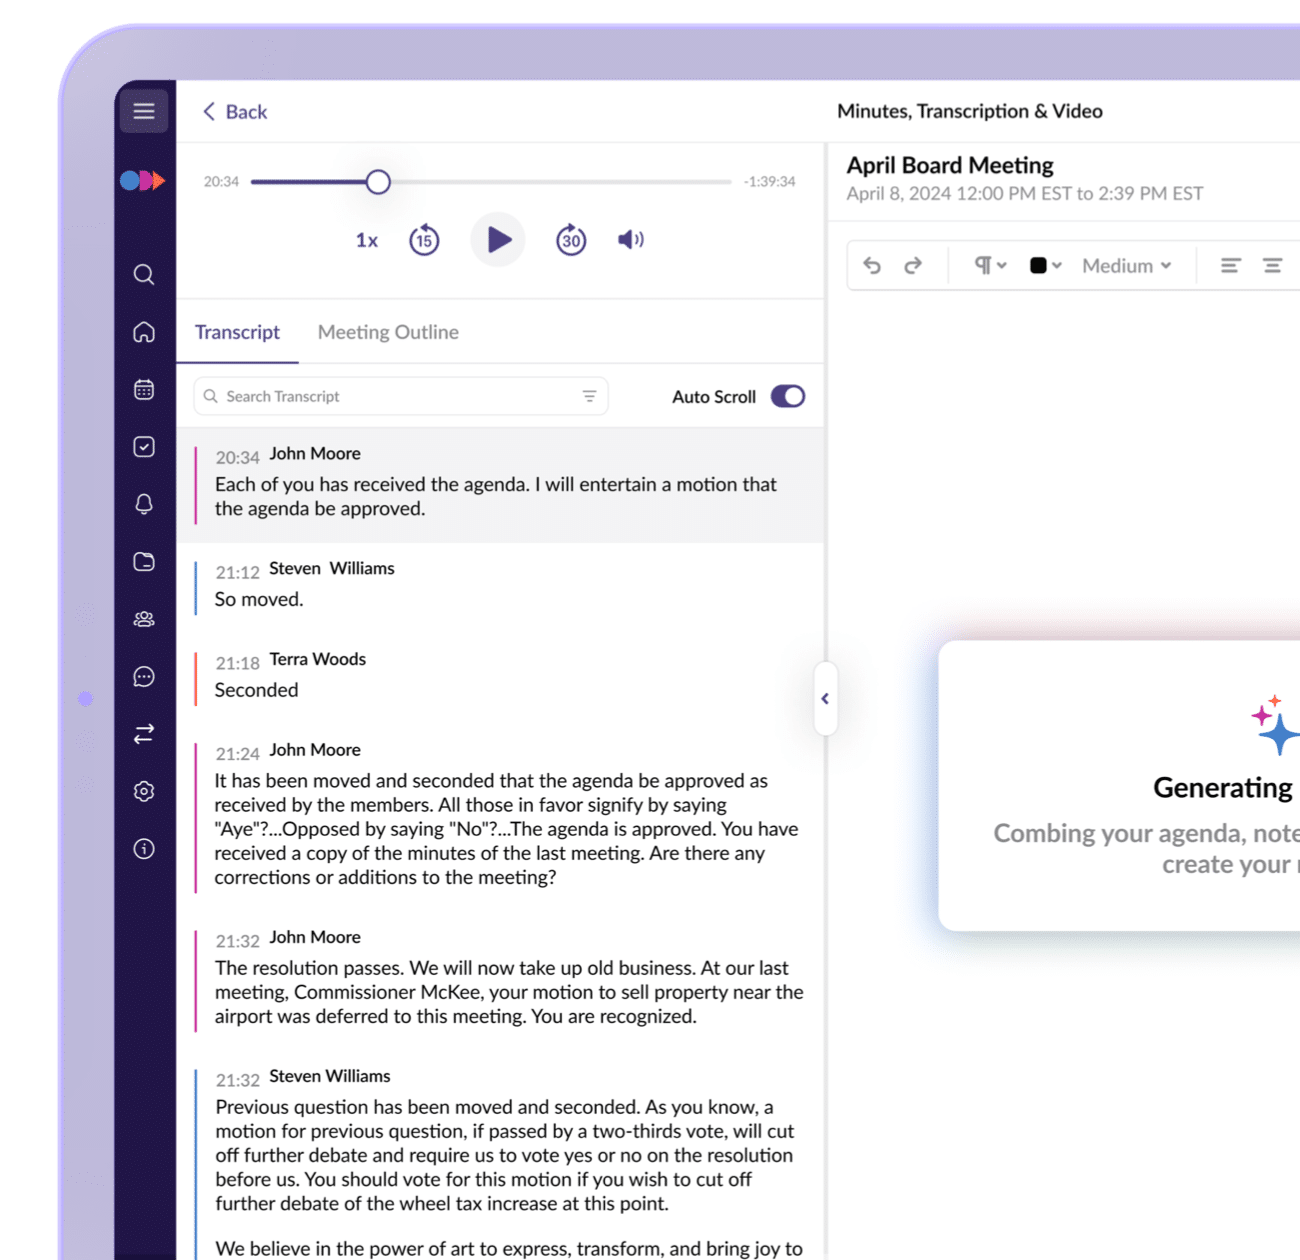
Task: Mute audio with the volume icon
Action: point(629,239)
